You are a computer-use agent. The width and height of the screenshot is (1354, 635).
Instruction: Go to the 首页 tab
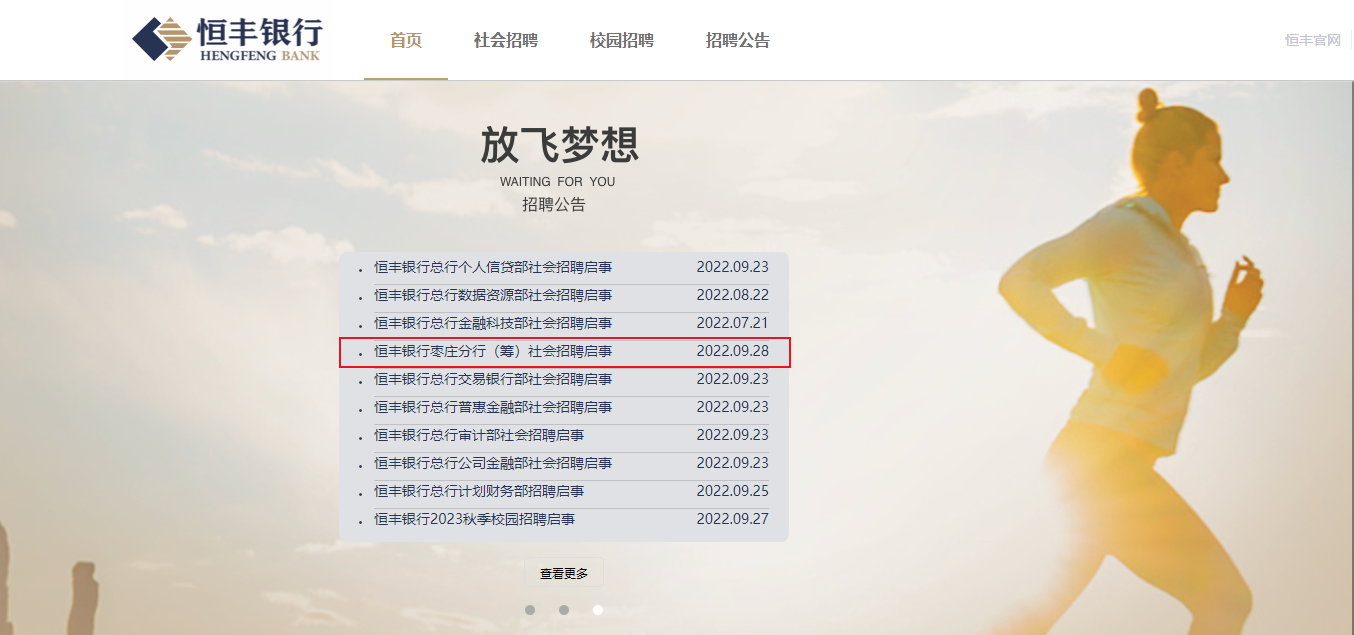click(x=406, y=41)
